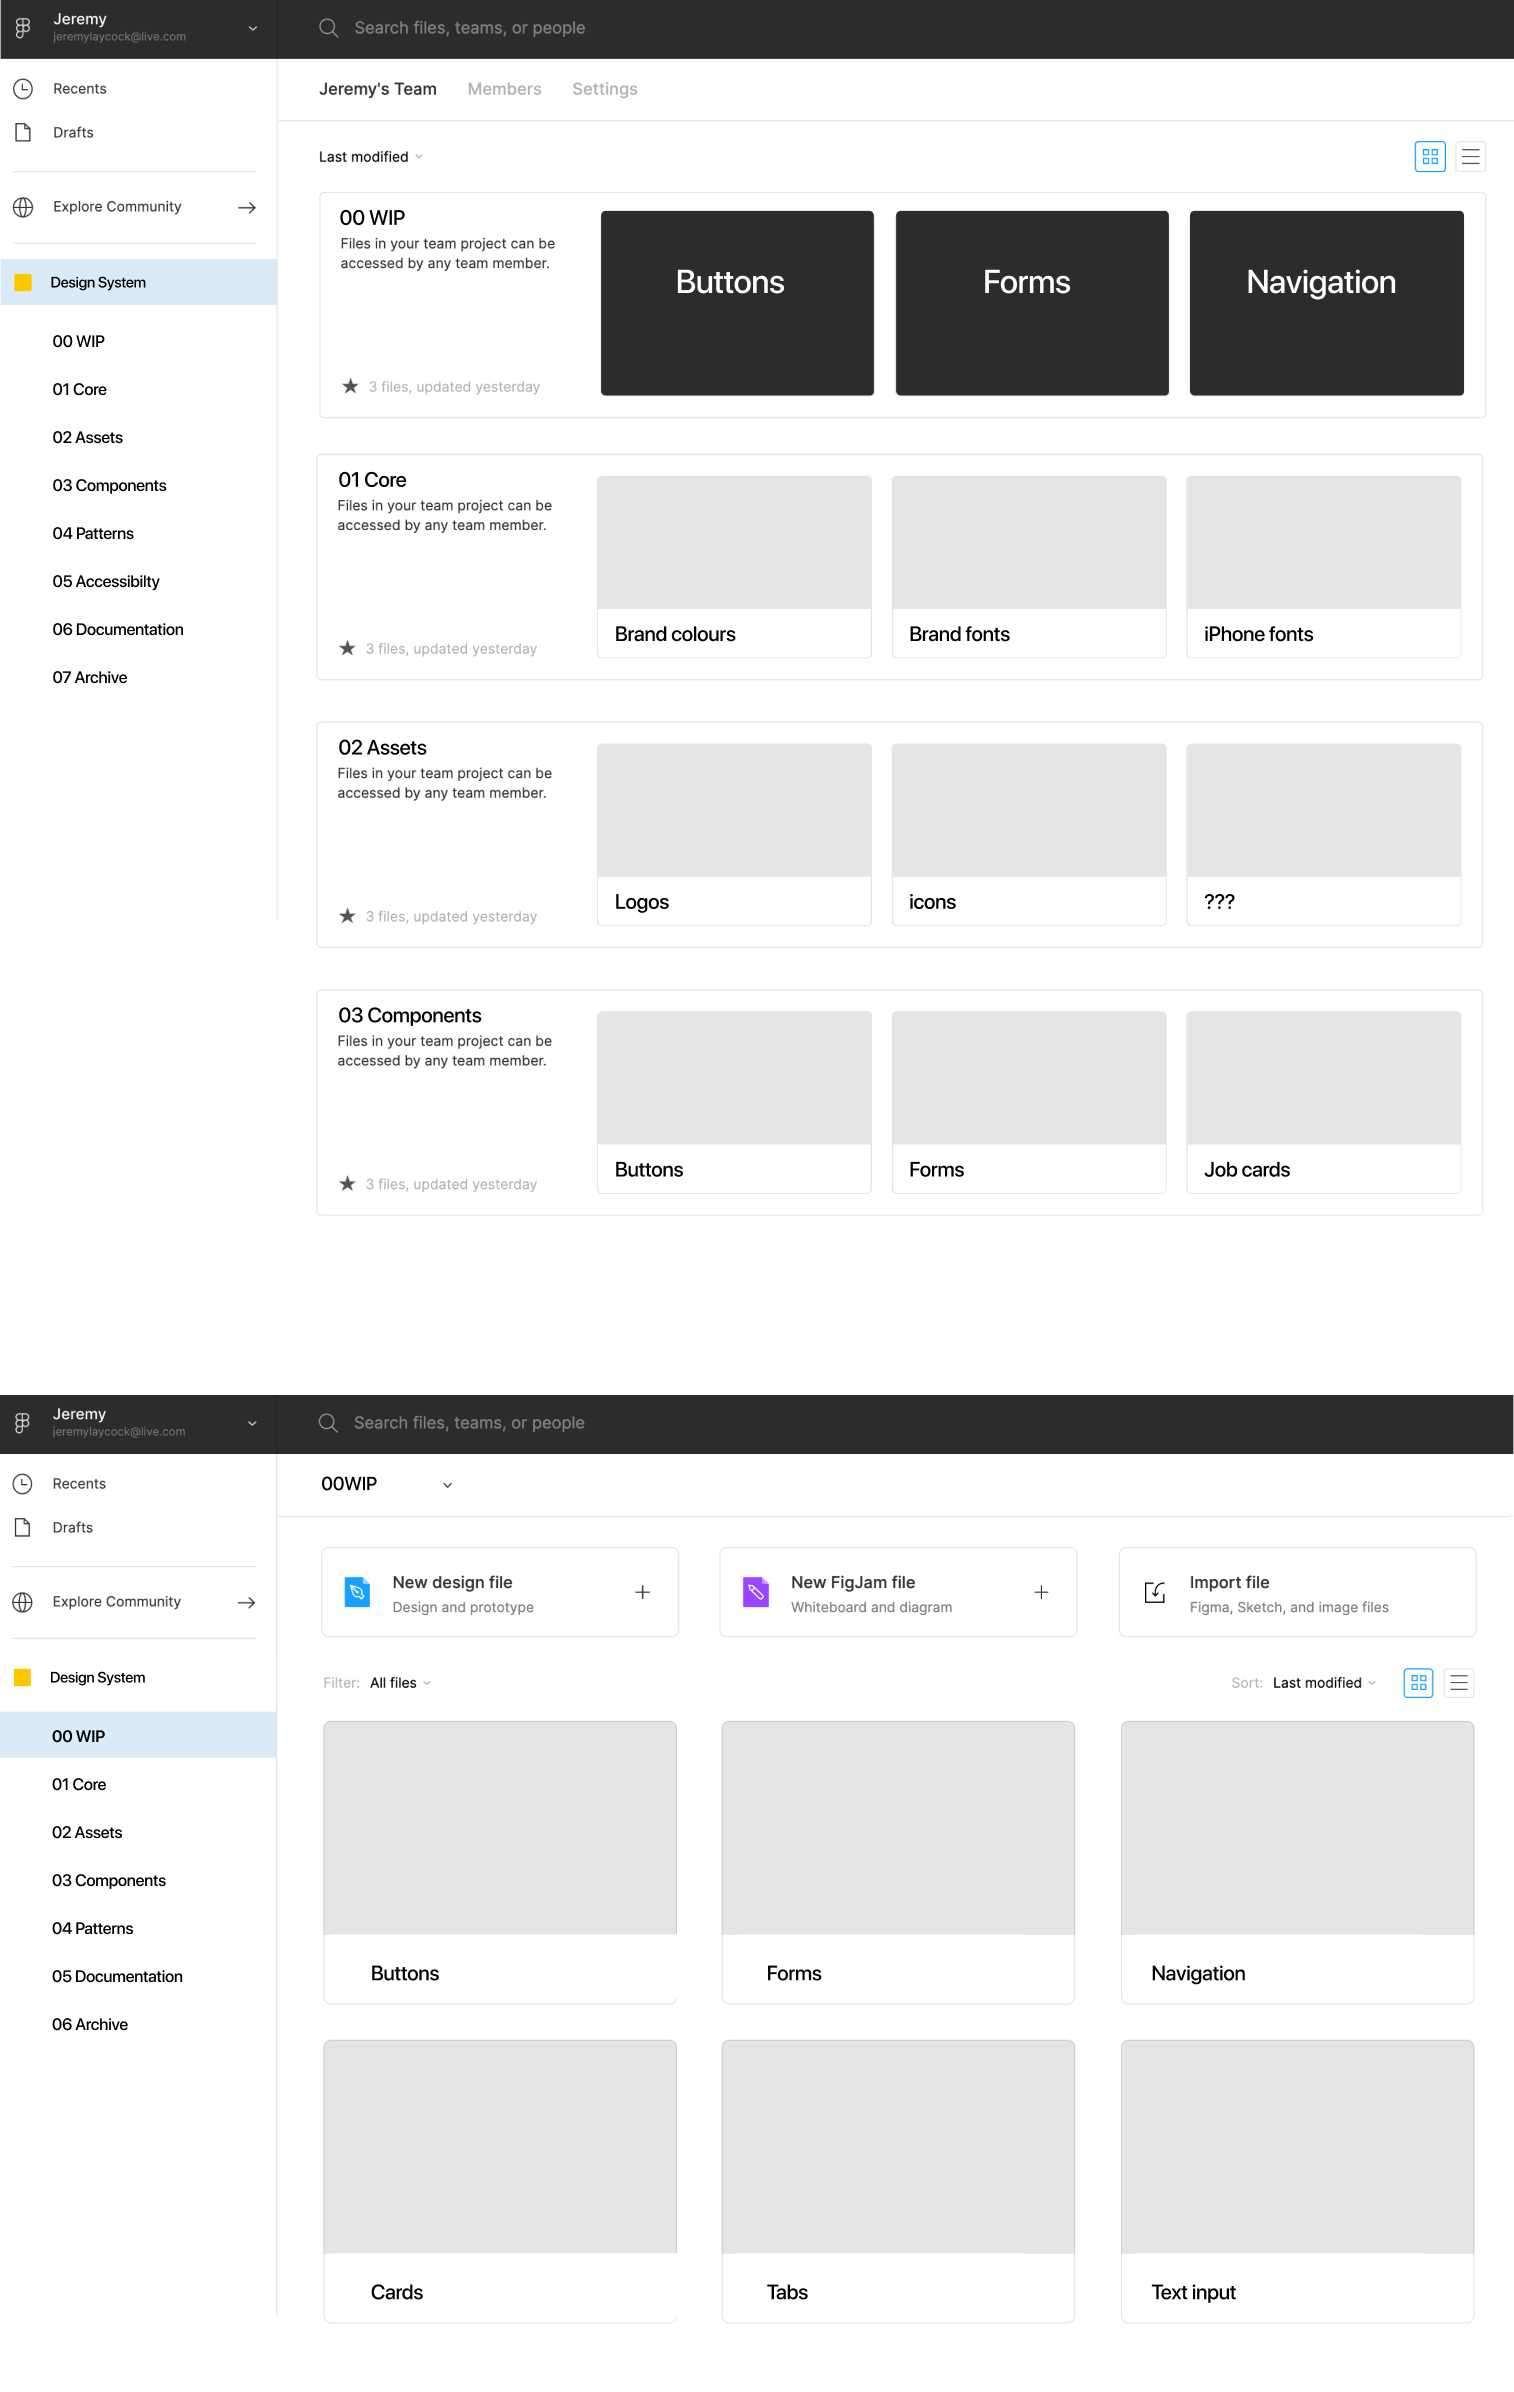This screenshot has height=2392, width=1514.
Task: Expand the 00WIP project title dropdown
Action: pyautogui.click(x=447, y=1485)
